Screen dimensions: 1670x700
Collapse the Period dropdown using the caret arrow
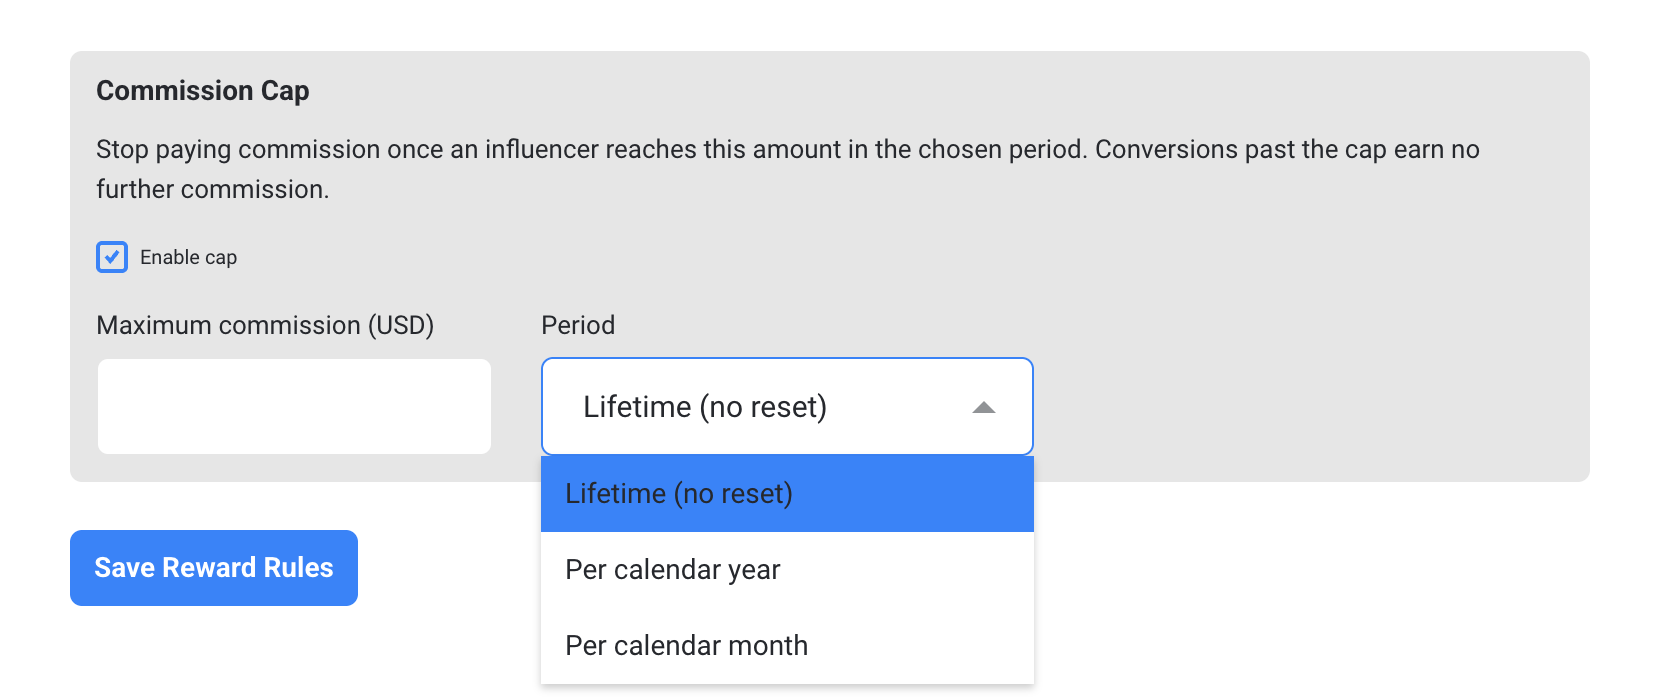coord(984,407)
